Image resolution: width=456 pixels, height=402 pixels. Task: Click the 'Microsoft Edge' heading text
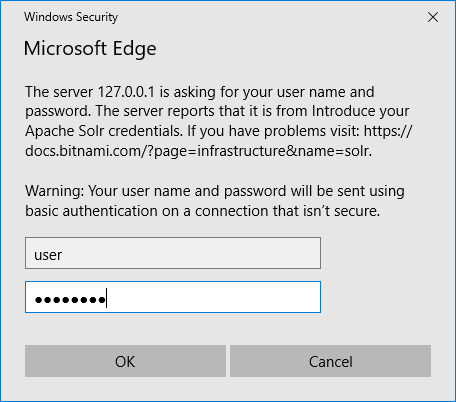[x=90, y=49]
